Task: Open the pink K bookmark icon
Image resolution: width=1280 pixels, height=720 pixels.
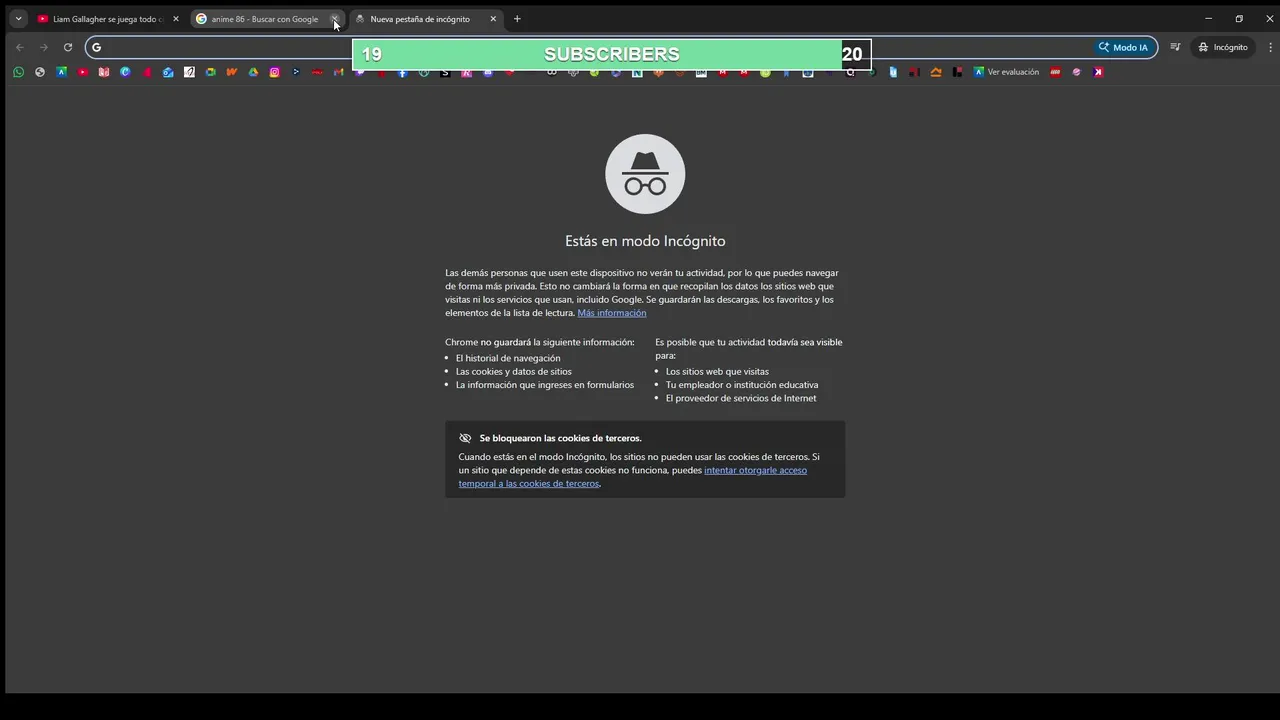Action: [1098, 72]
